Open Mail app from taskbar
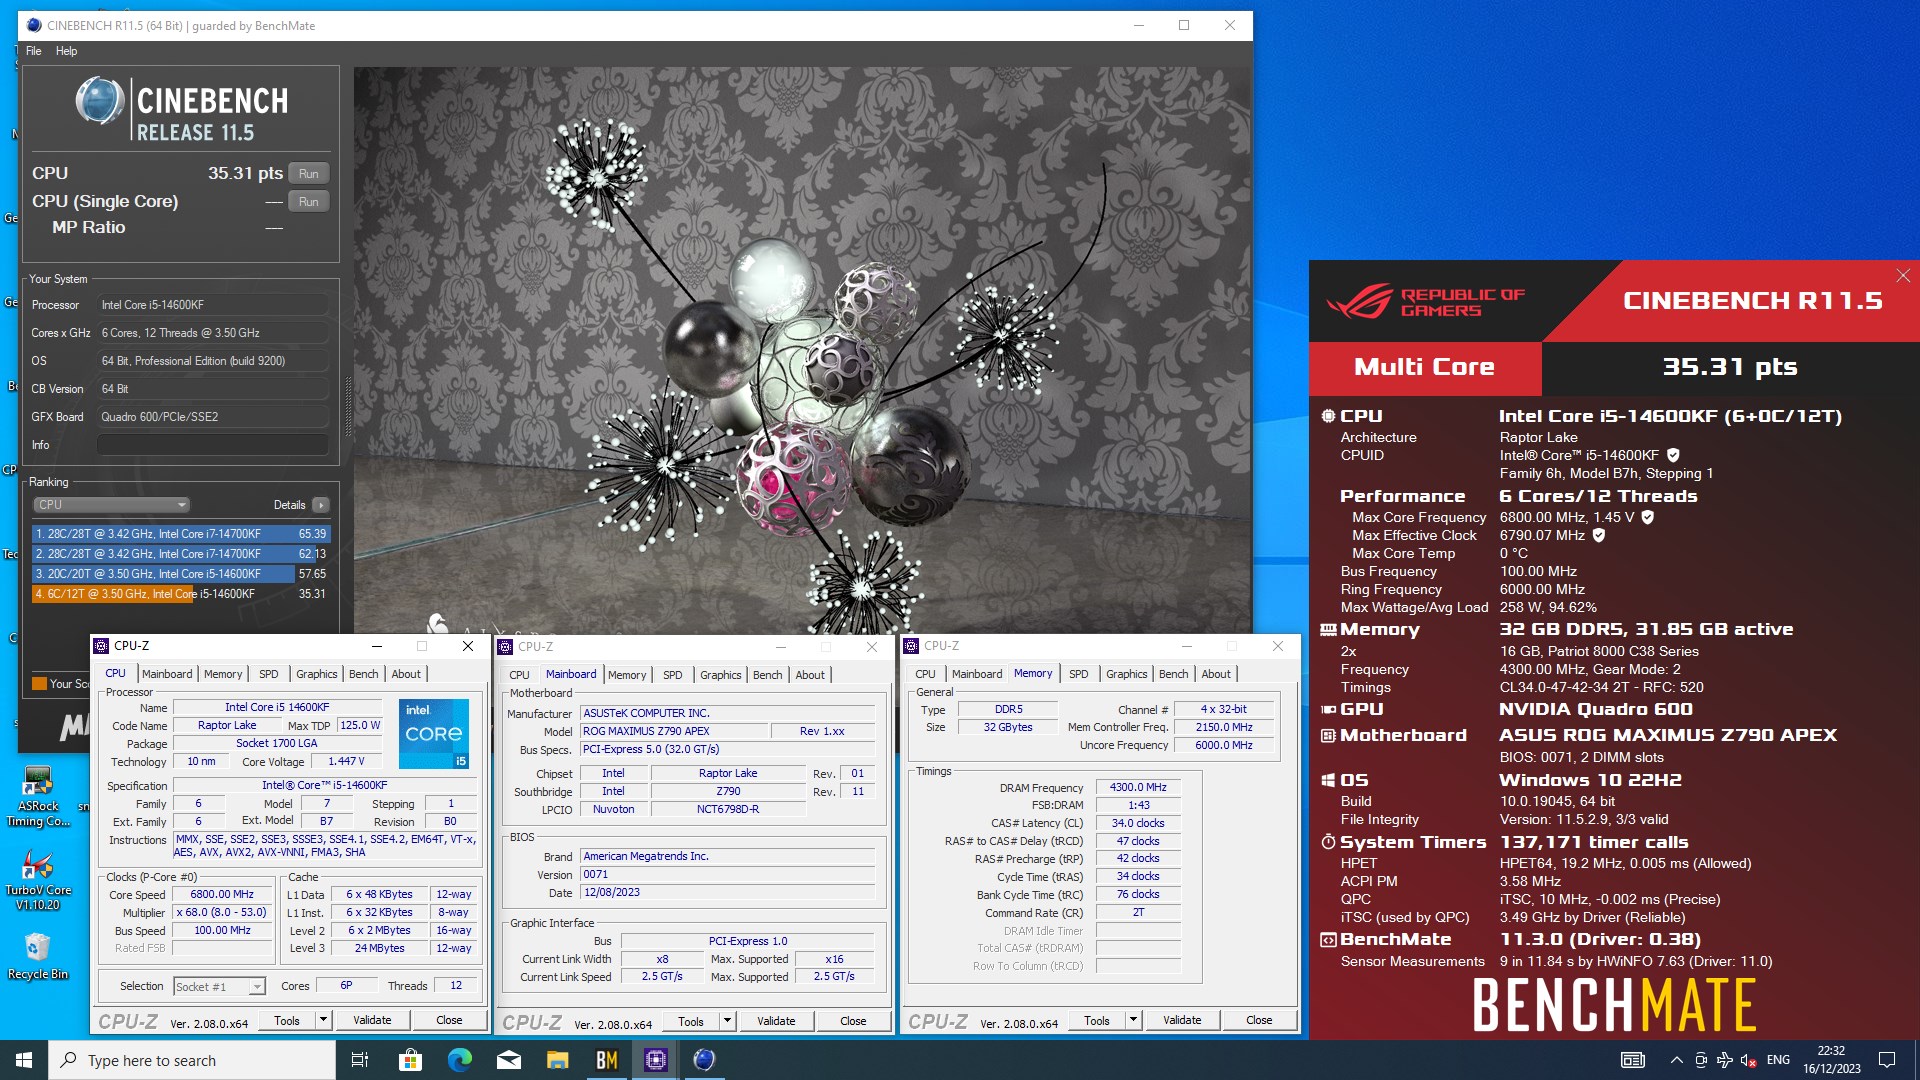 click(x=508, y=1060)
